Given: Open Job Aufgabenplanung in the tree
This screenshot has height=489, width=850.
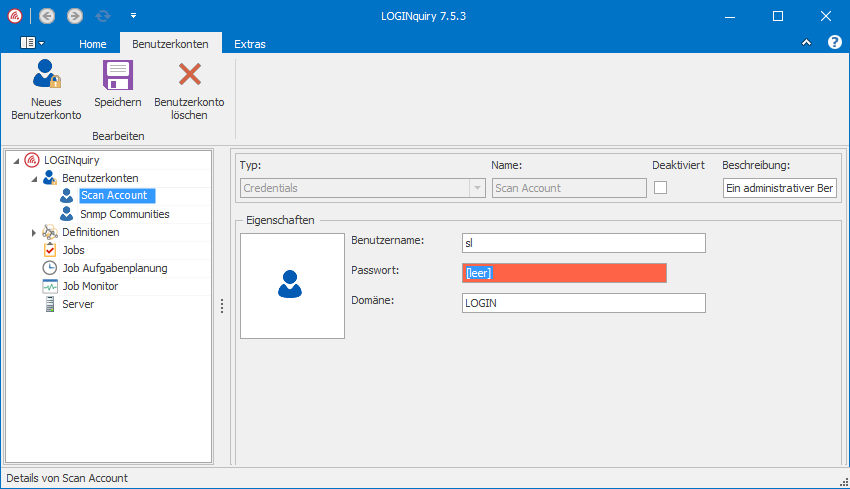Looking at the screenshot, I should (x=115, y=268).
